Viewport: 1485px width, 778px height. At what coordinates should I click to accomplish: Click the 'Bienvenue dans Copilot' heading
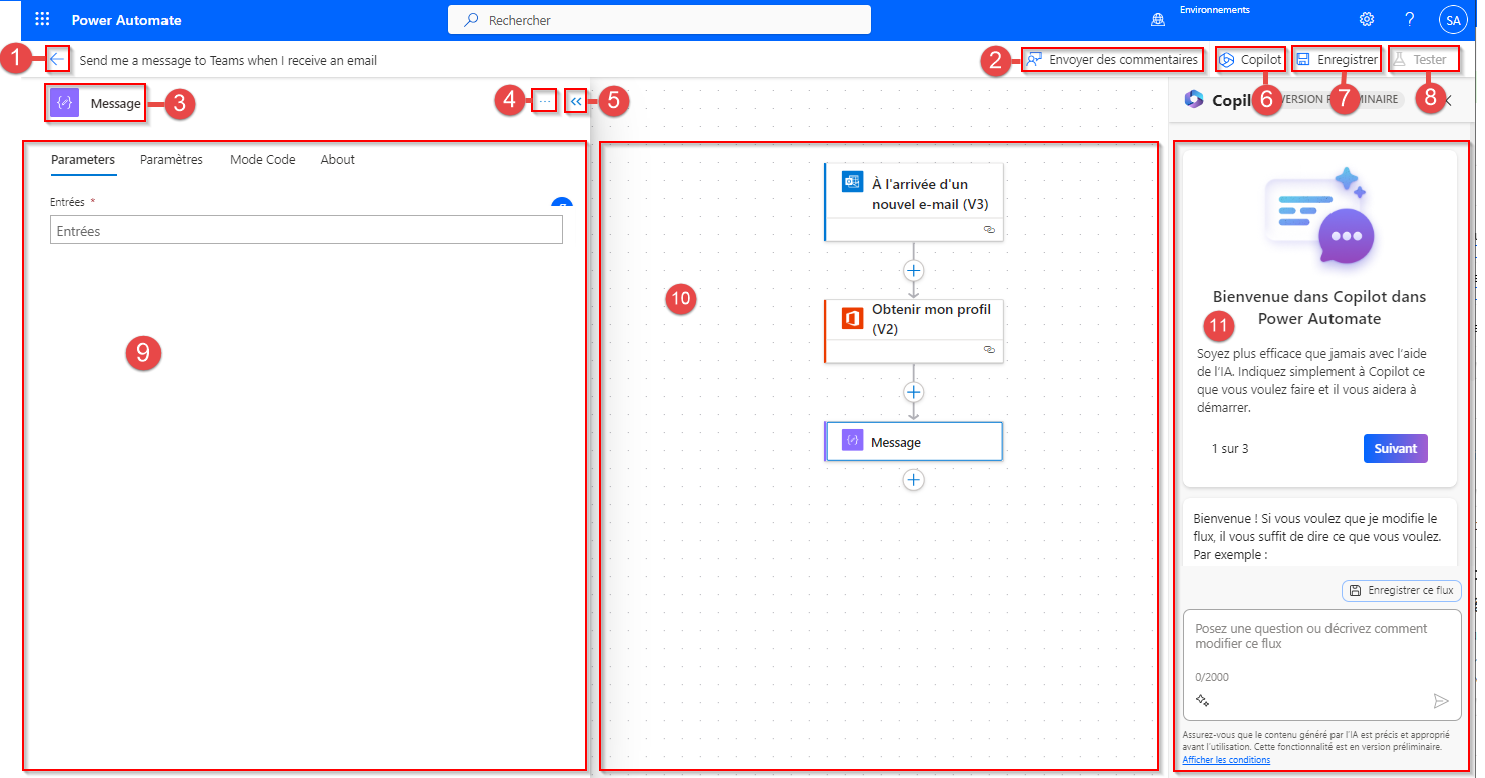[x=1319, y=308]
